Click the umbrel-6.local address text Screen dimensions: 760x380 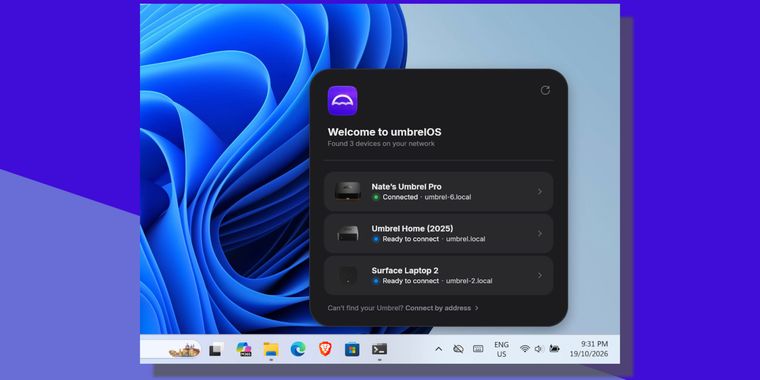point(447,197)
